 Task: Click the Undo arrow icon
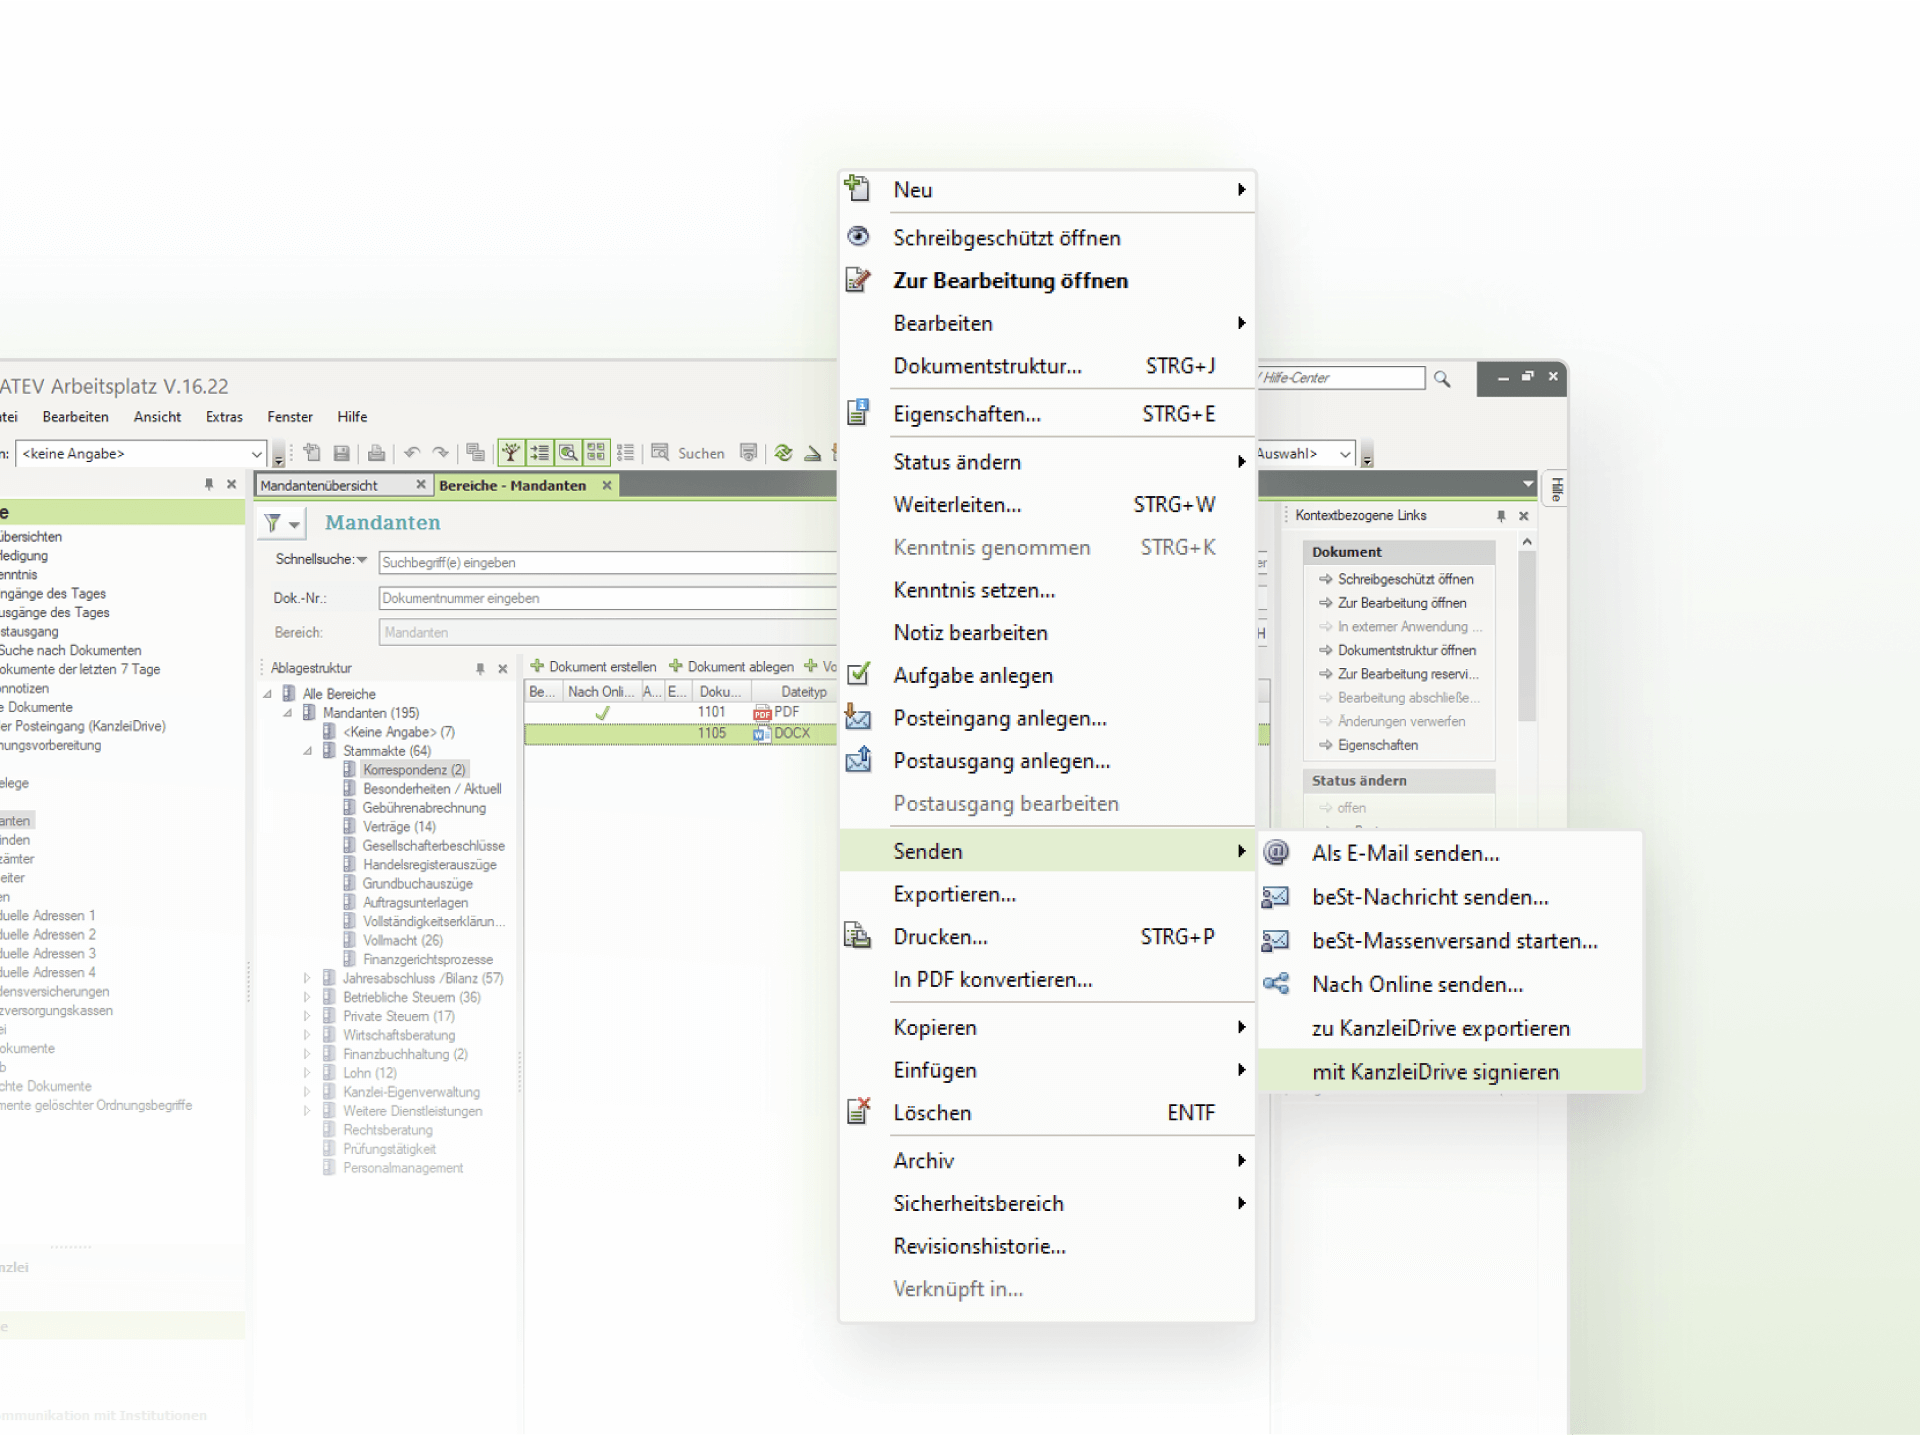[x=412, y=454]
